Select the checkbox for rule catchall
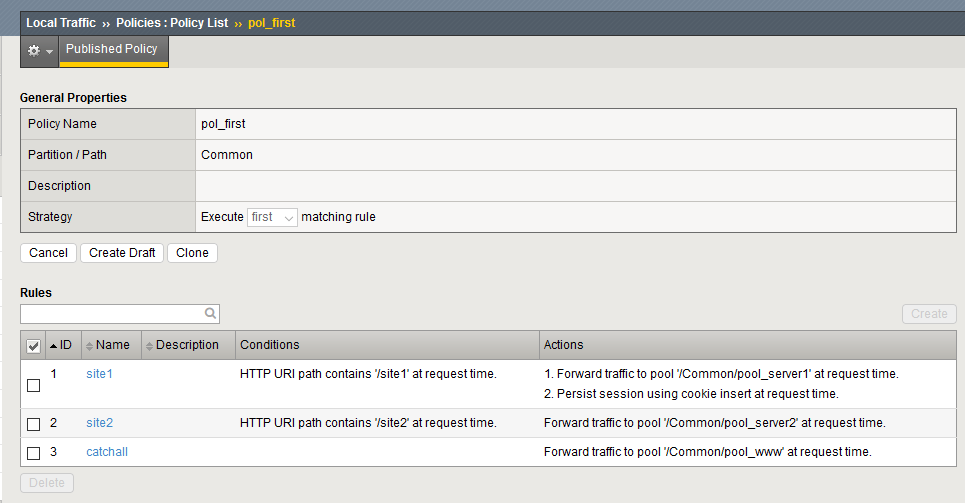This screenshot has height=503, width=965. [x=33, y=453]
